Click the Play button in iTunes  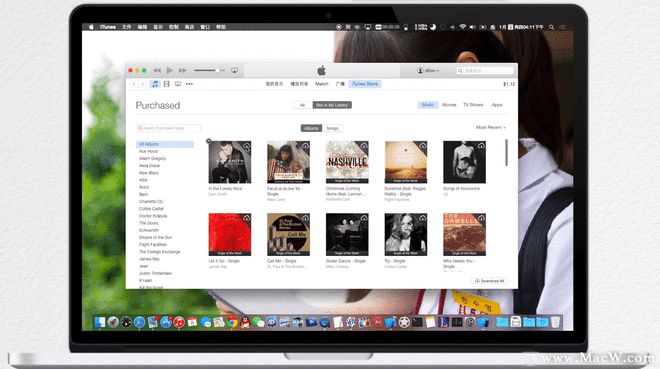tap(170, 70)
